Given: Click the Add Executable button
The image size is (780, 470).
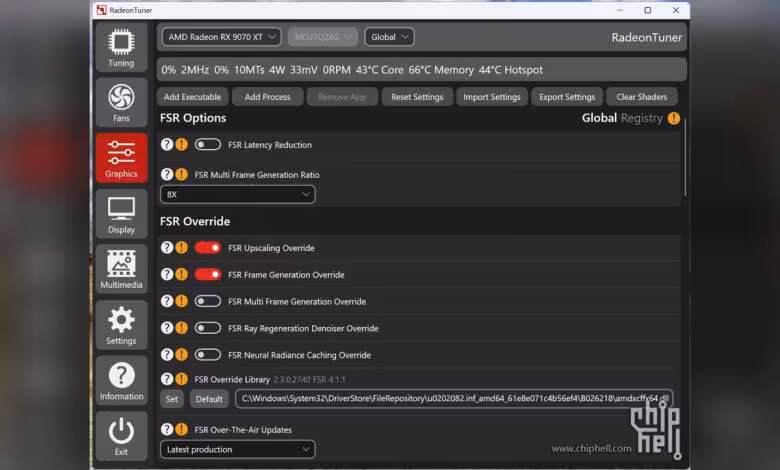Looking at the screenshot, I should click(x=193, y=97).
